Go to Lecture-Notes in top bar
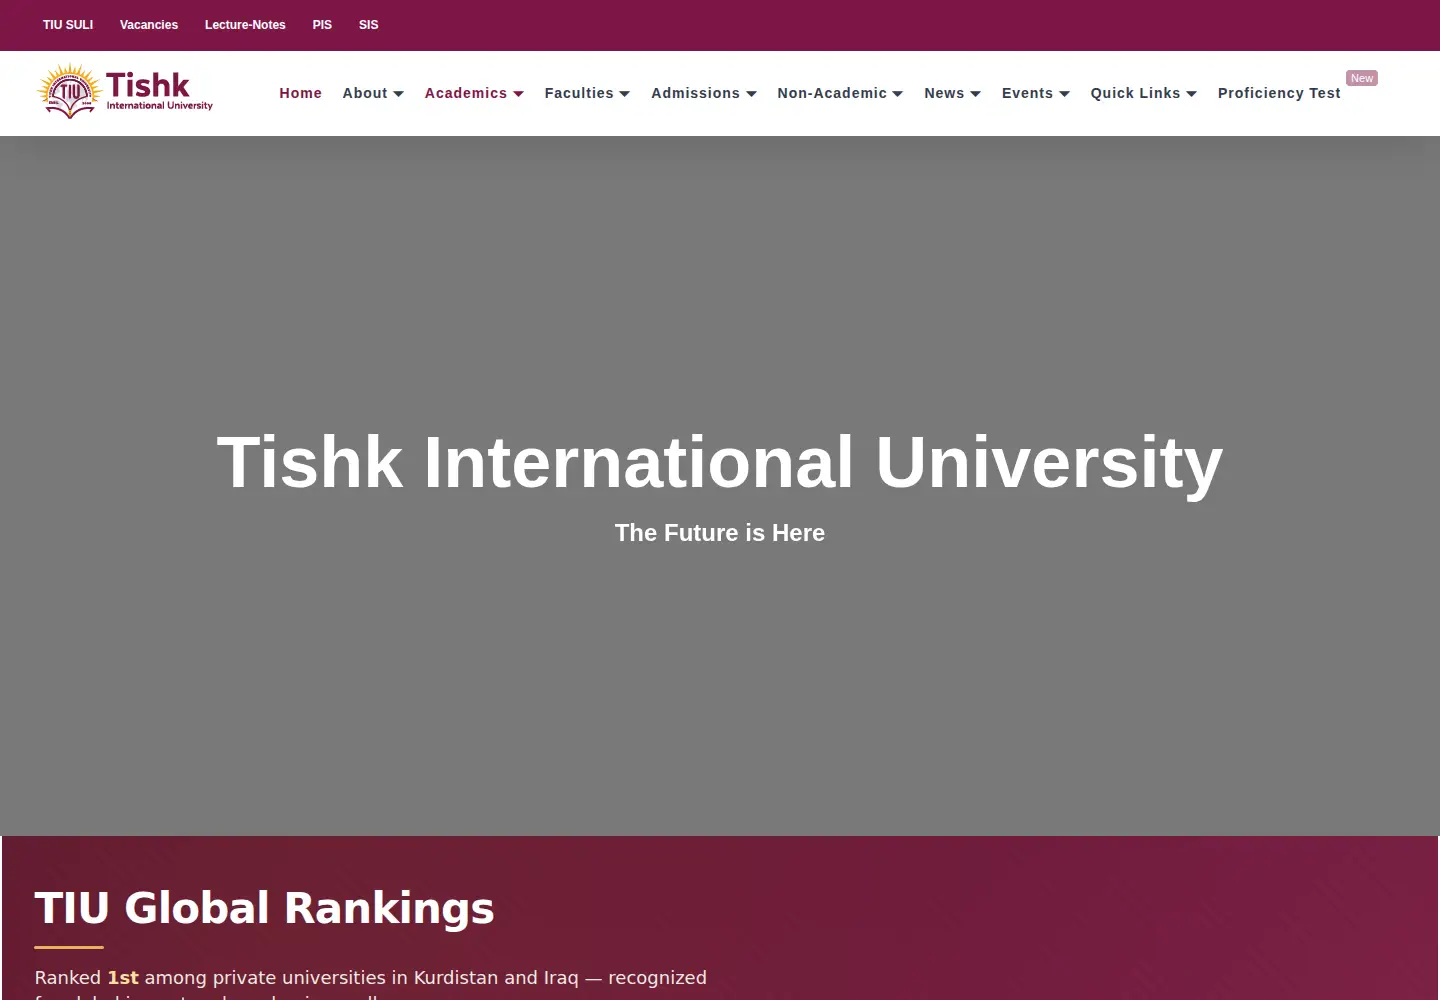 (245, 25)
